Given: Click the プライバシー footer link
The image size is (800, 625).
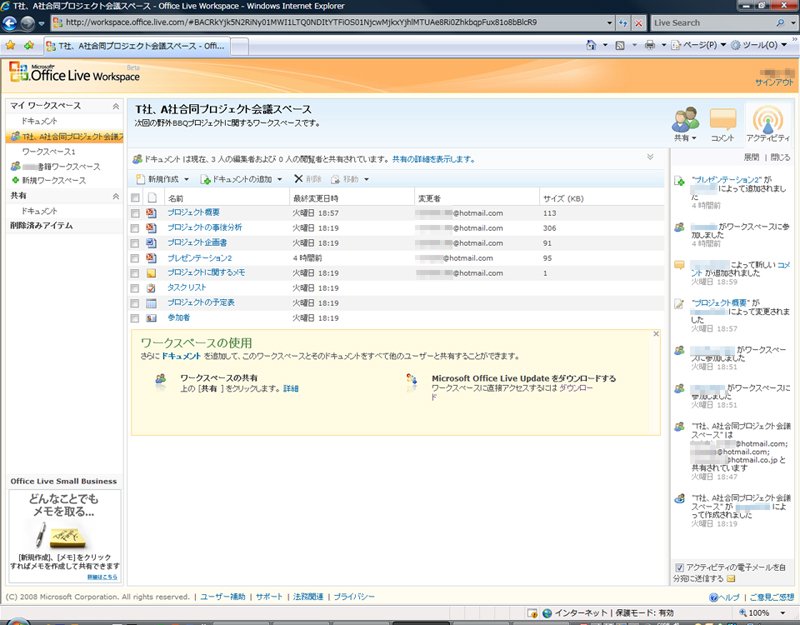Looking at the screenshot, I should (x=354, y=596).
